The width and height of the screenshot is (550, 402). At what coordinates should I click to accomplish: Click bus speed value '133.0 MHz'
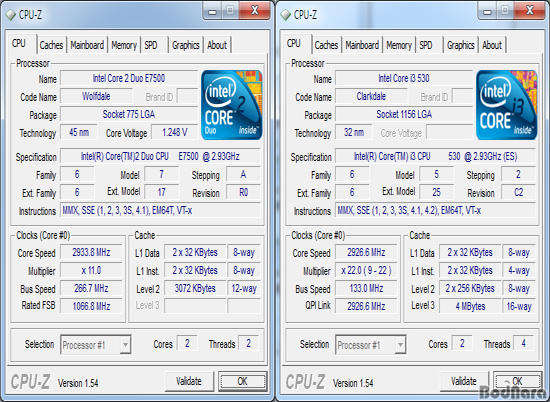click(366, 288)
